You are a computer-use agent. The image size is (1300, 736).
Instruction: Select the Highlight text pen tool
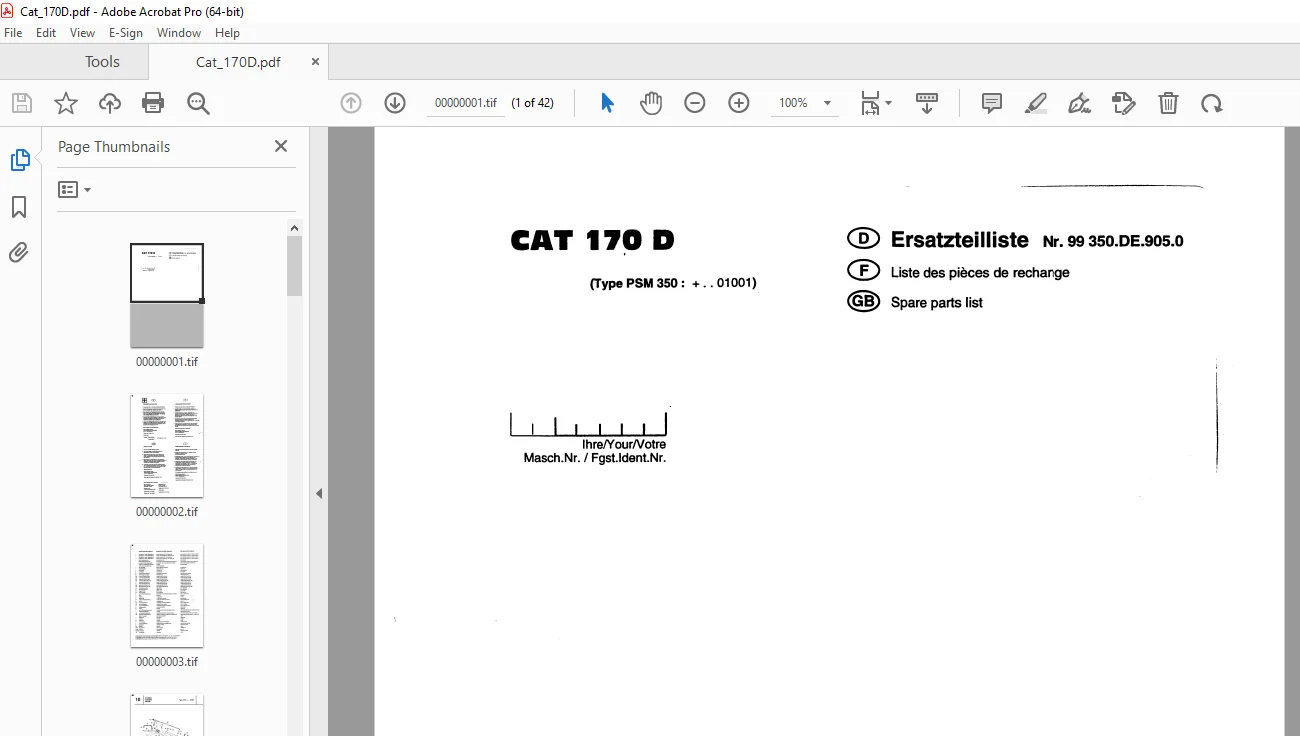(x=1036, y=103)
